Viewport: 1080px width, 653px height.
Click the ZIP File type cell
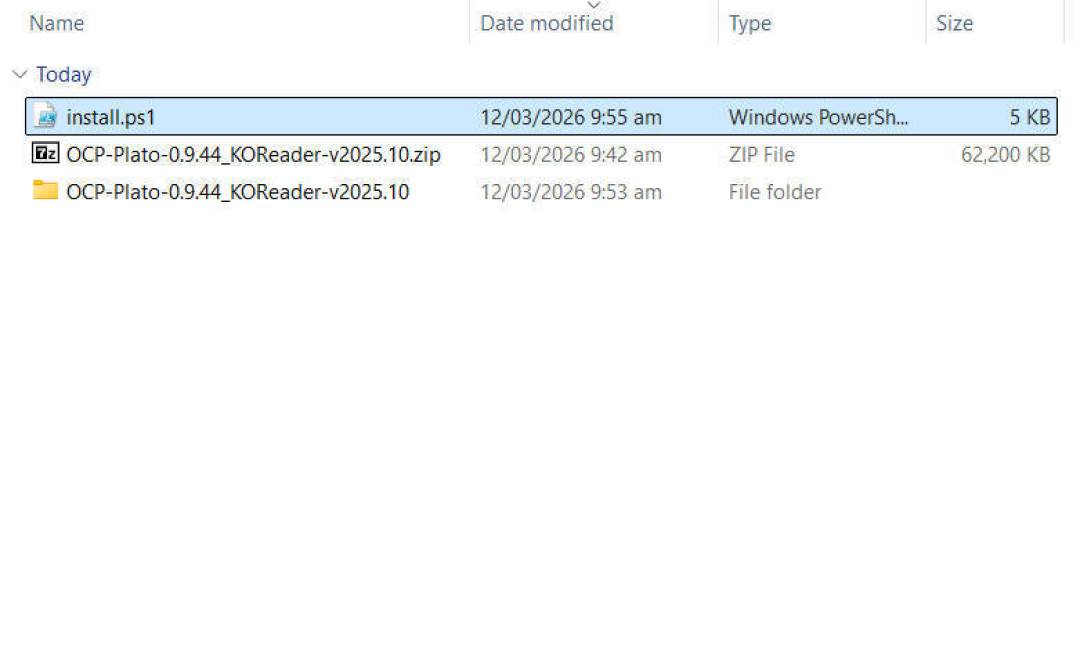click(761, 154)
